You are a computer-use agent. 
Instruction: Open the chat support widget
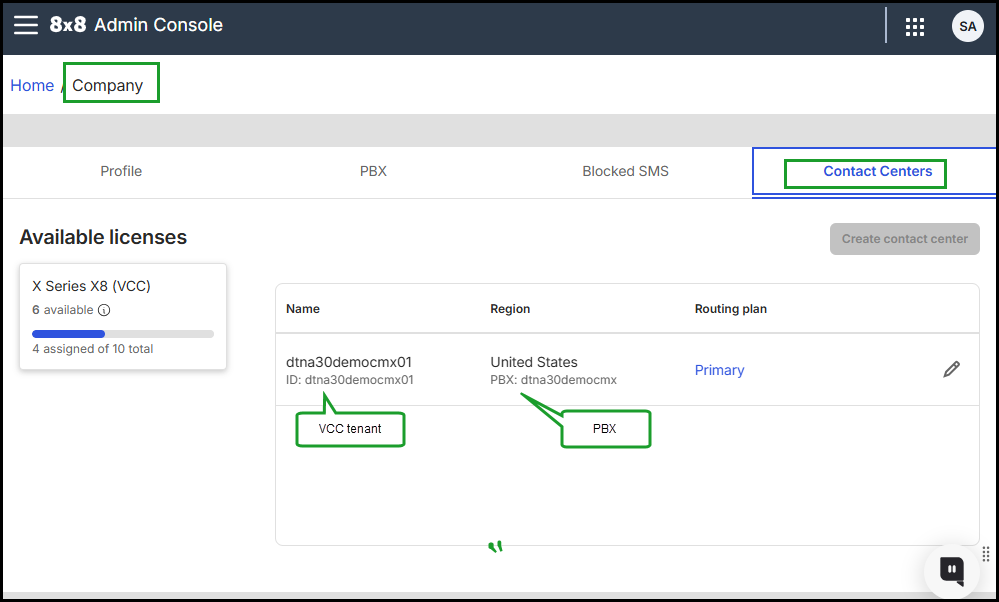pos(951,571)
